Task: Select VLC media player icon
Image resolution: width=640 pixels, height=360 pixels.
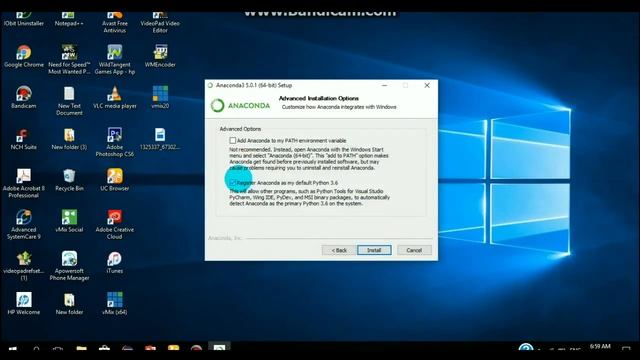Action: 115,98
